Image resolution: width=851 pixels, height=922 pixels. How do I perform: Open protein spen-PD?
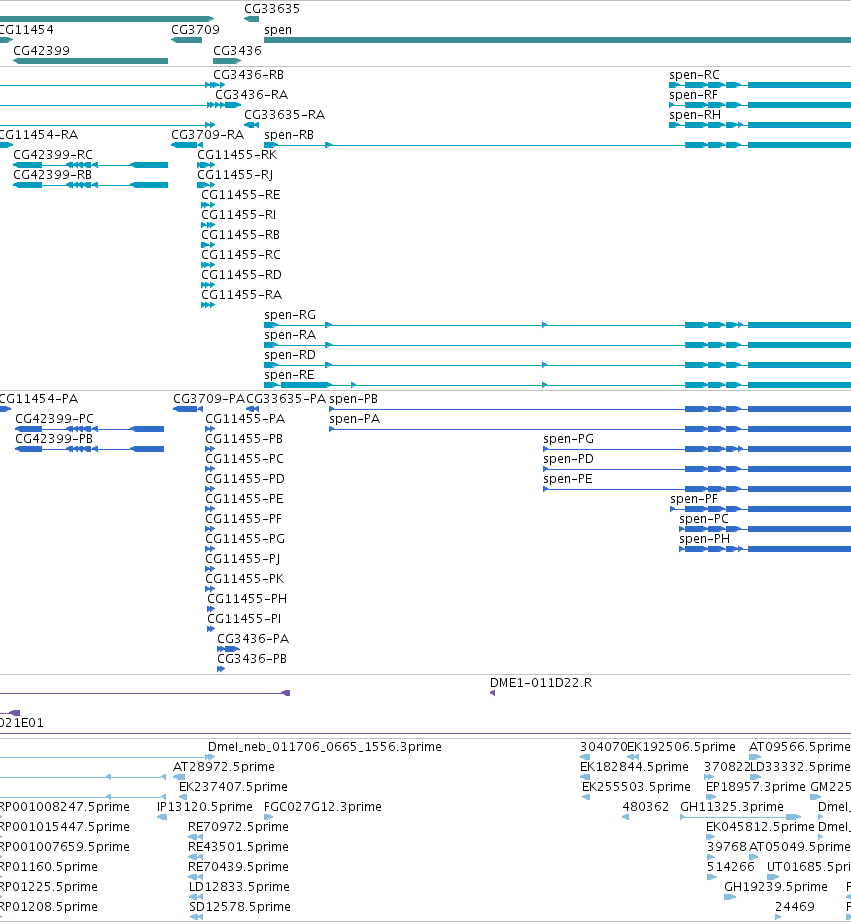pos(569,459)
